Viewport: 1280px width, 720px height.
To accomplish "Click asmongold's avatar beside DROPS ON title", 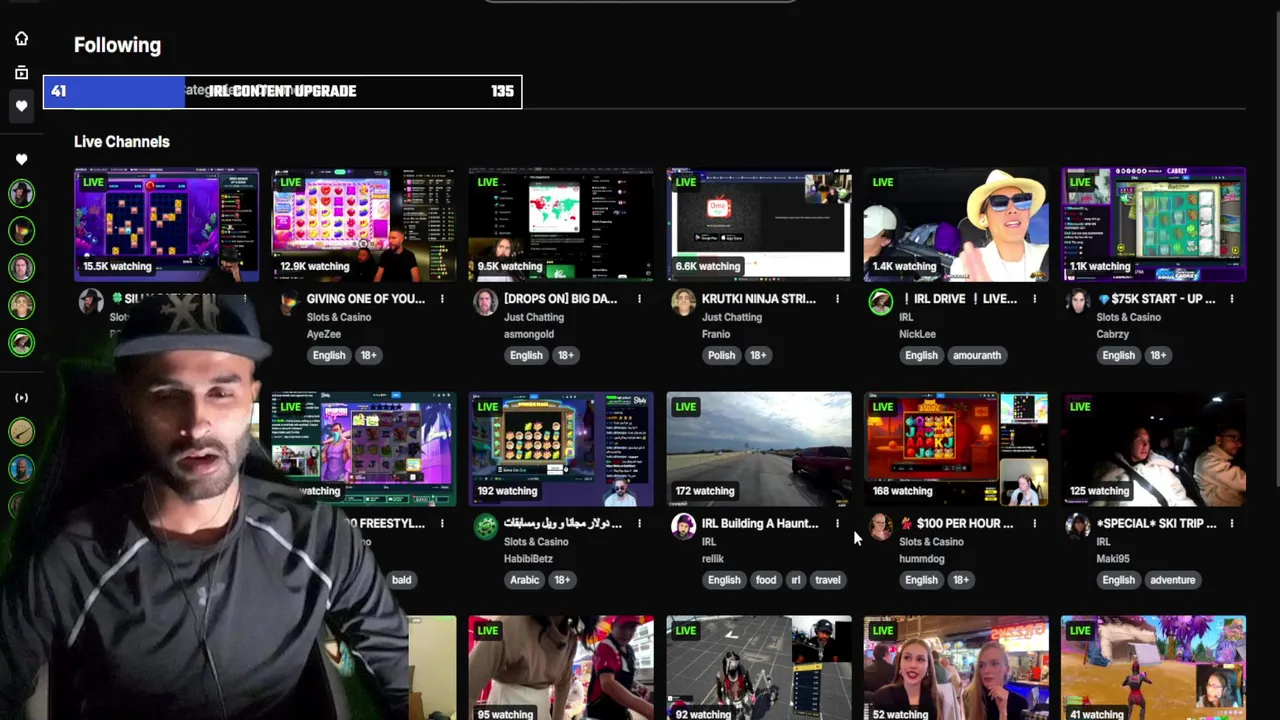I will [485, 302].
